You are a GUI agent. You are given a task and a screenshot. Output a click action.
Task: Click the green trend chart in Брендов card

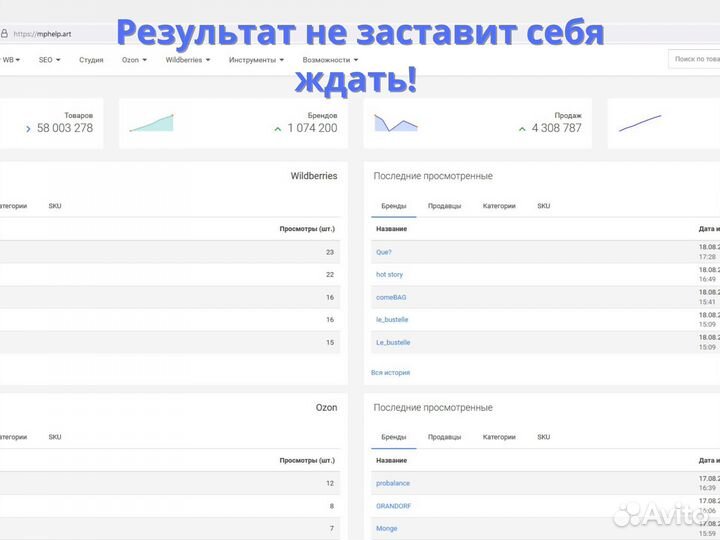point(152,123)
